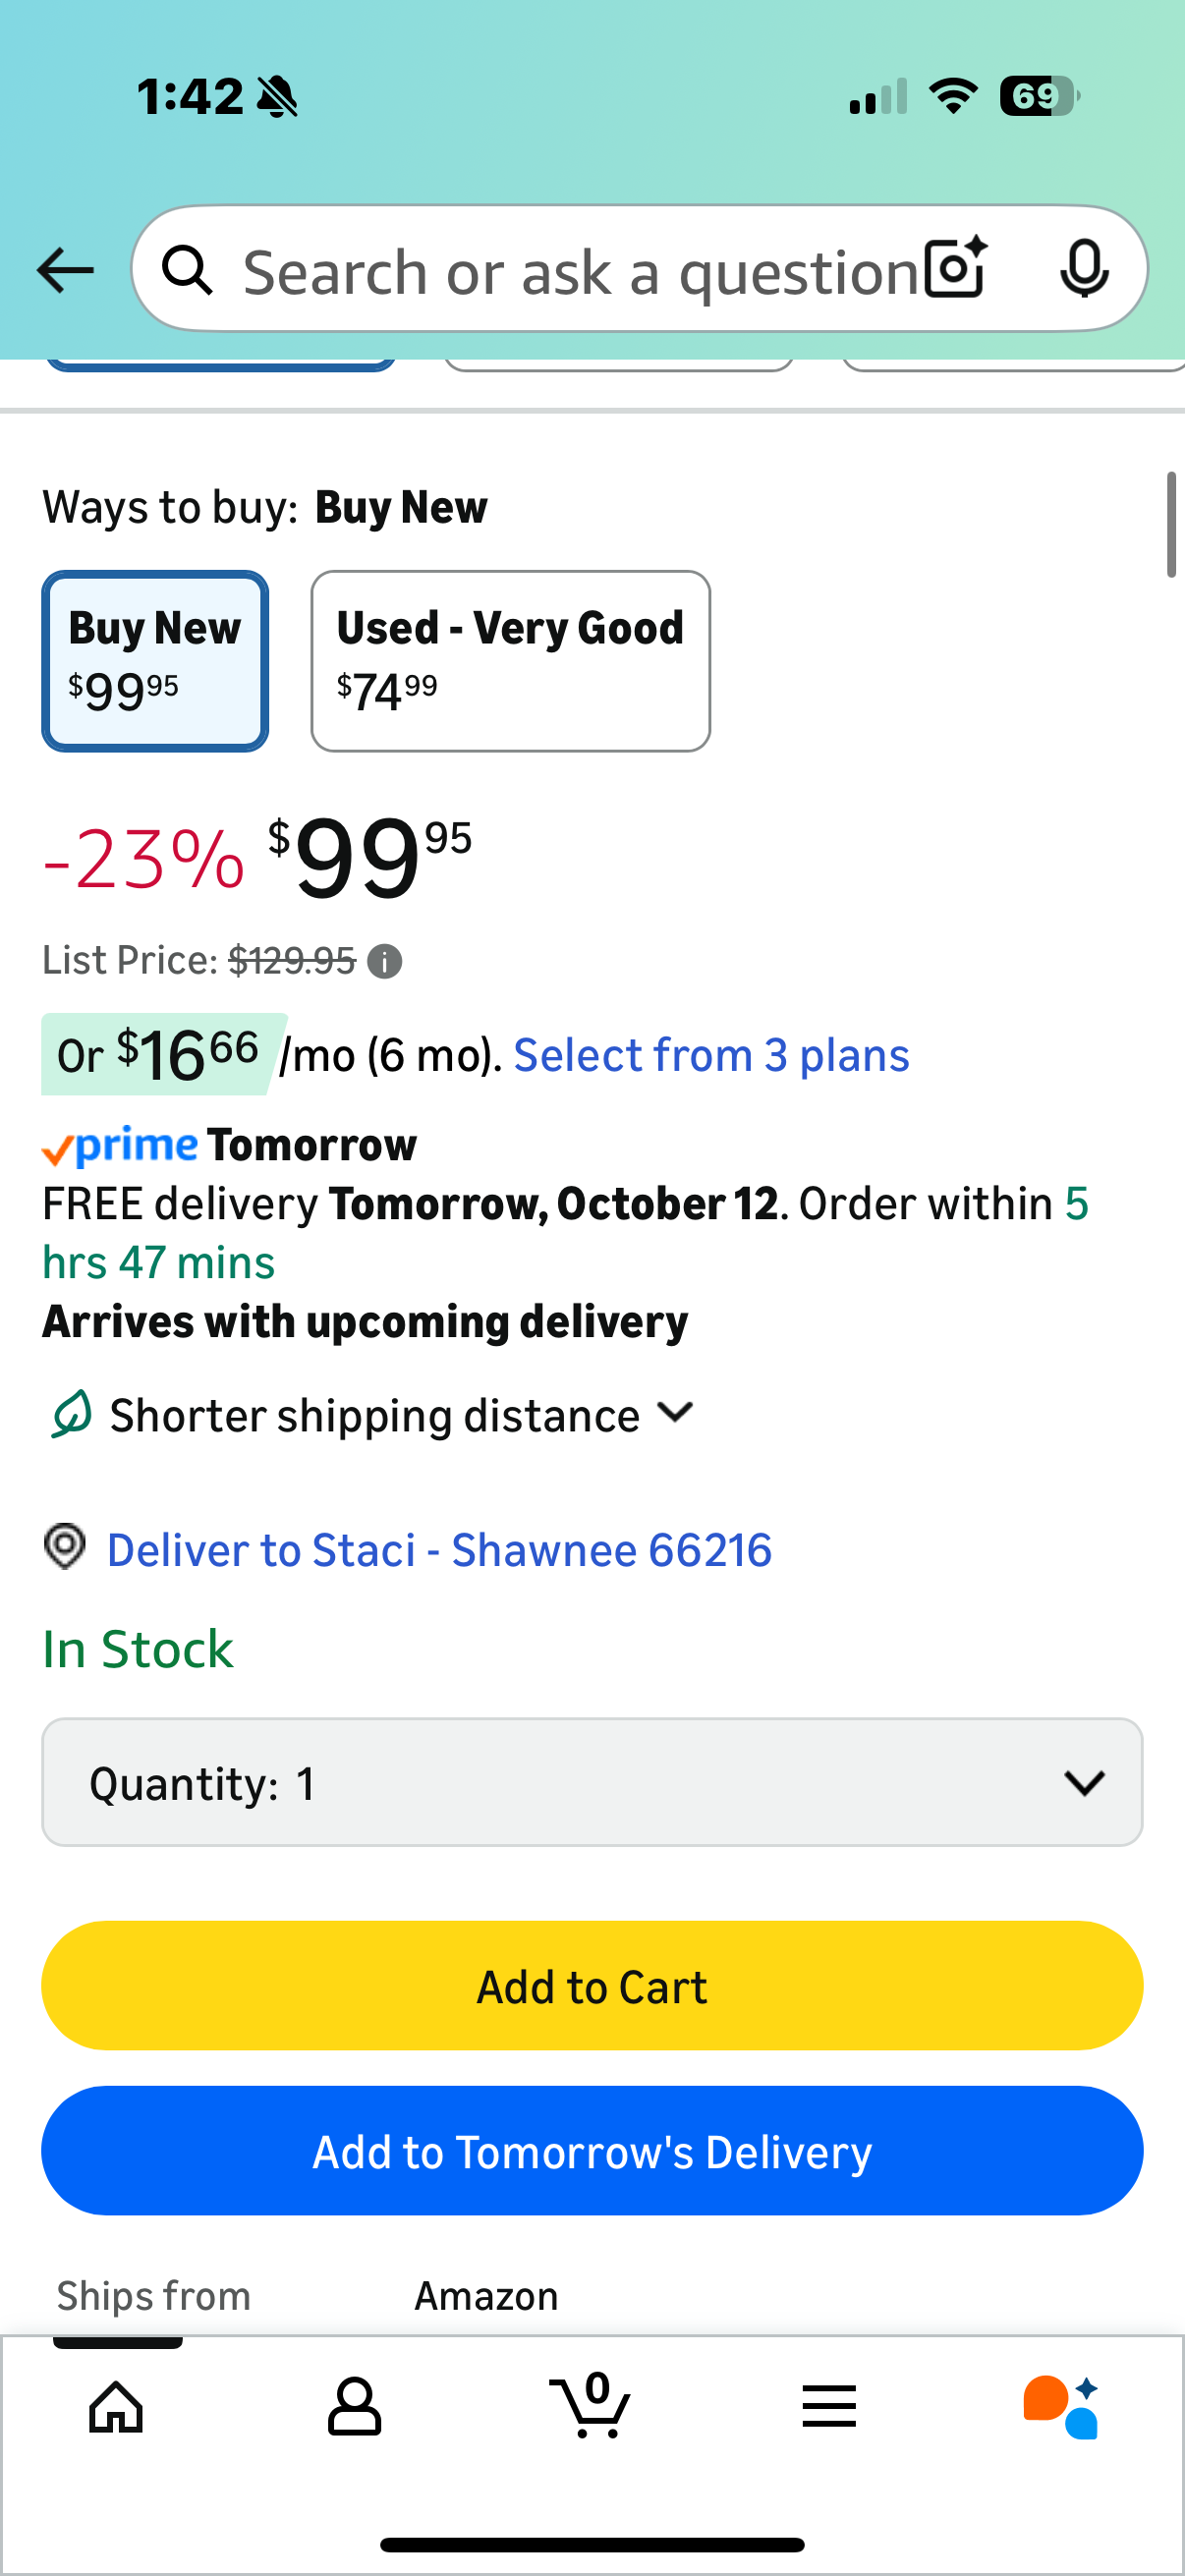Screen dimensions: 1185x2576
Task: Tap the info icon beside List Price
Action: click(x=385, y=962)
